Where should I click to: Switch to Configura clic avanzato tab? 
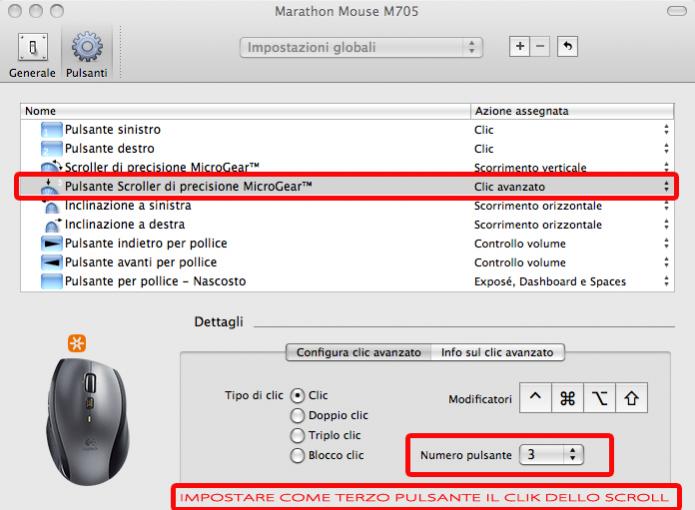pos(359,353)
